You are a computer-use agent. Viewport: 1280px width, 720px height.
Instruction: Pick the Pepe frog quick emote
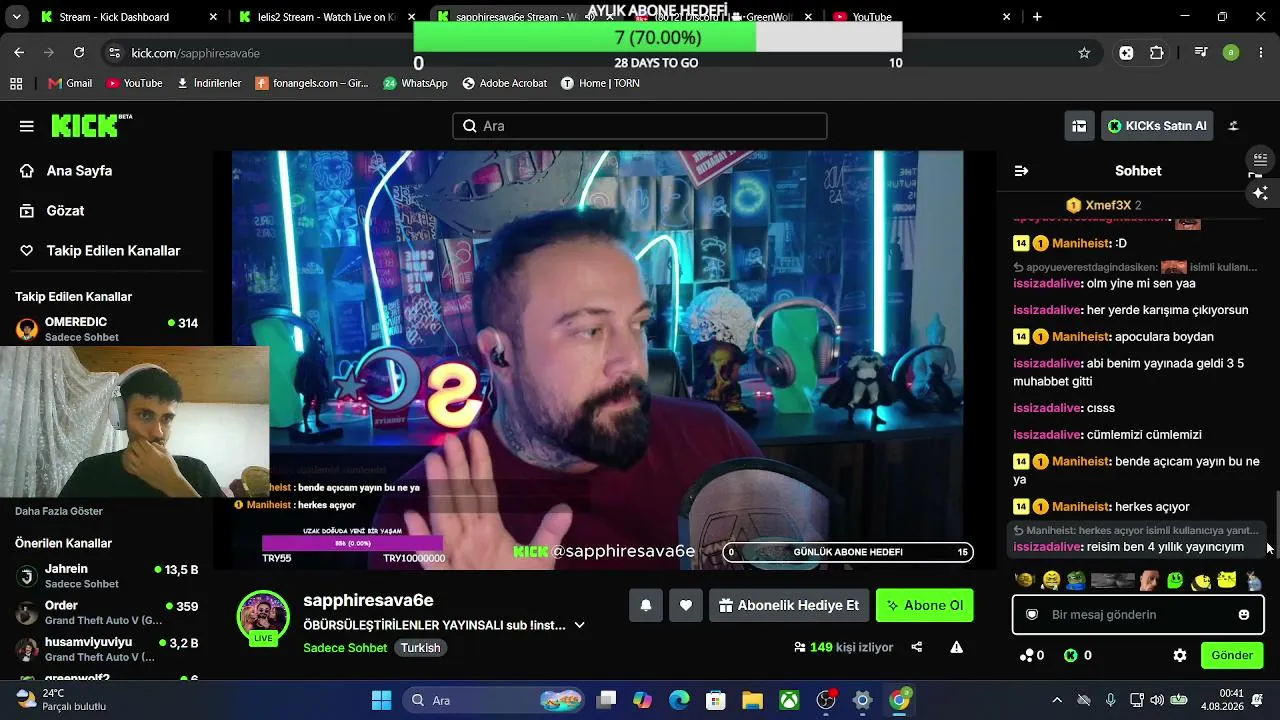click(x=1076, y=580)
